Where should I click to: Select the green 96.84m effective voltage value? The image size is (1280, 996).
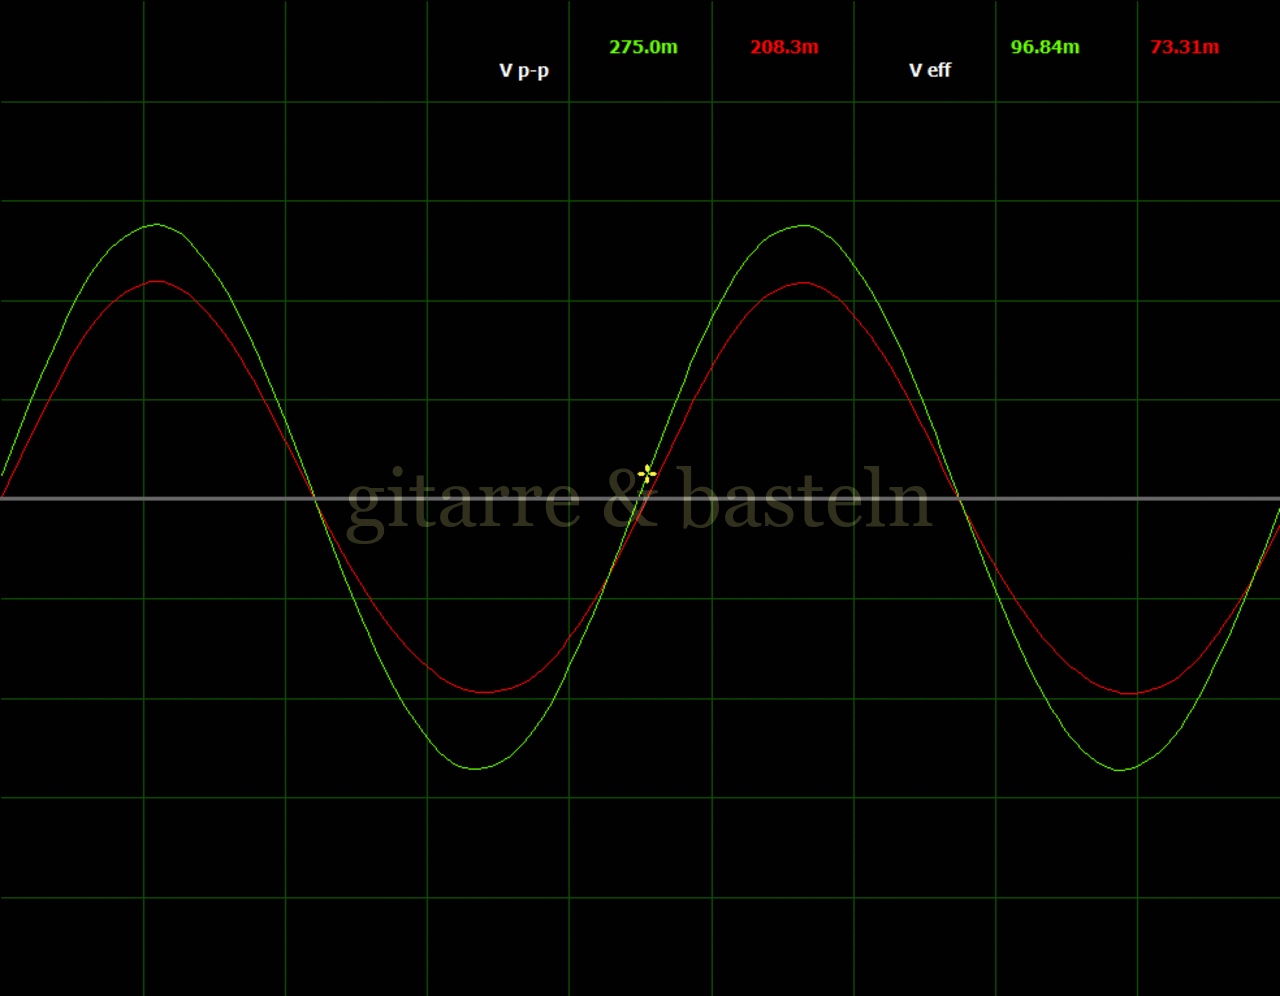1044,47
